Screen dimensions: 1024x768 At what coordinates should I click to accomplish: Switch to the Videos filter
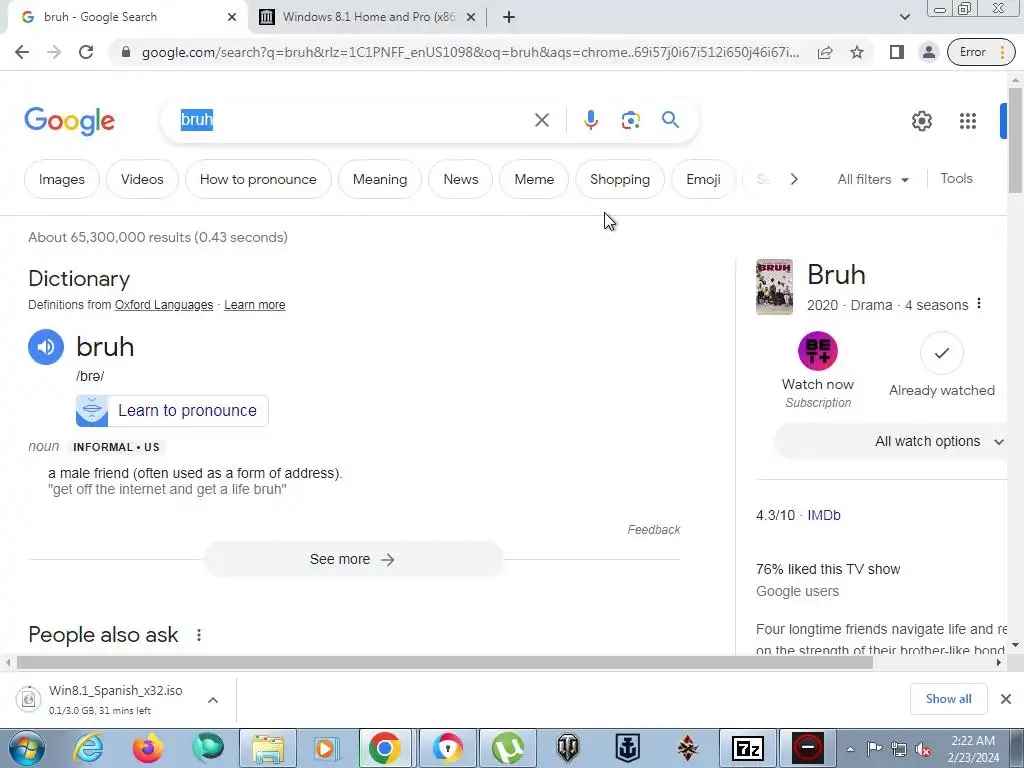click(142, 179)
